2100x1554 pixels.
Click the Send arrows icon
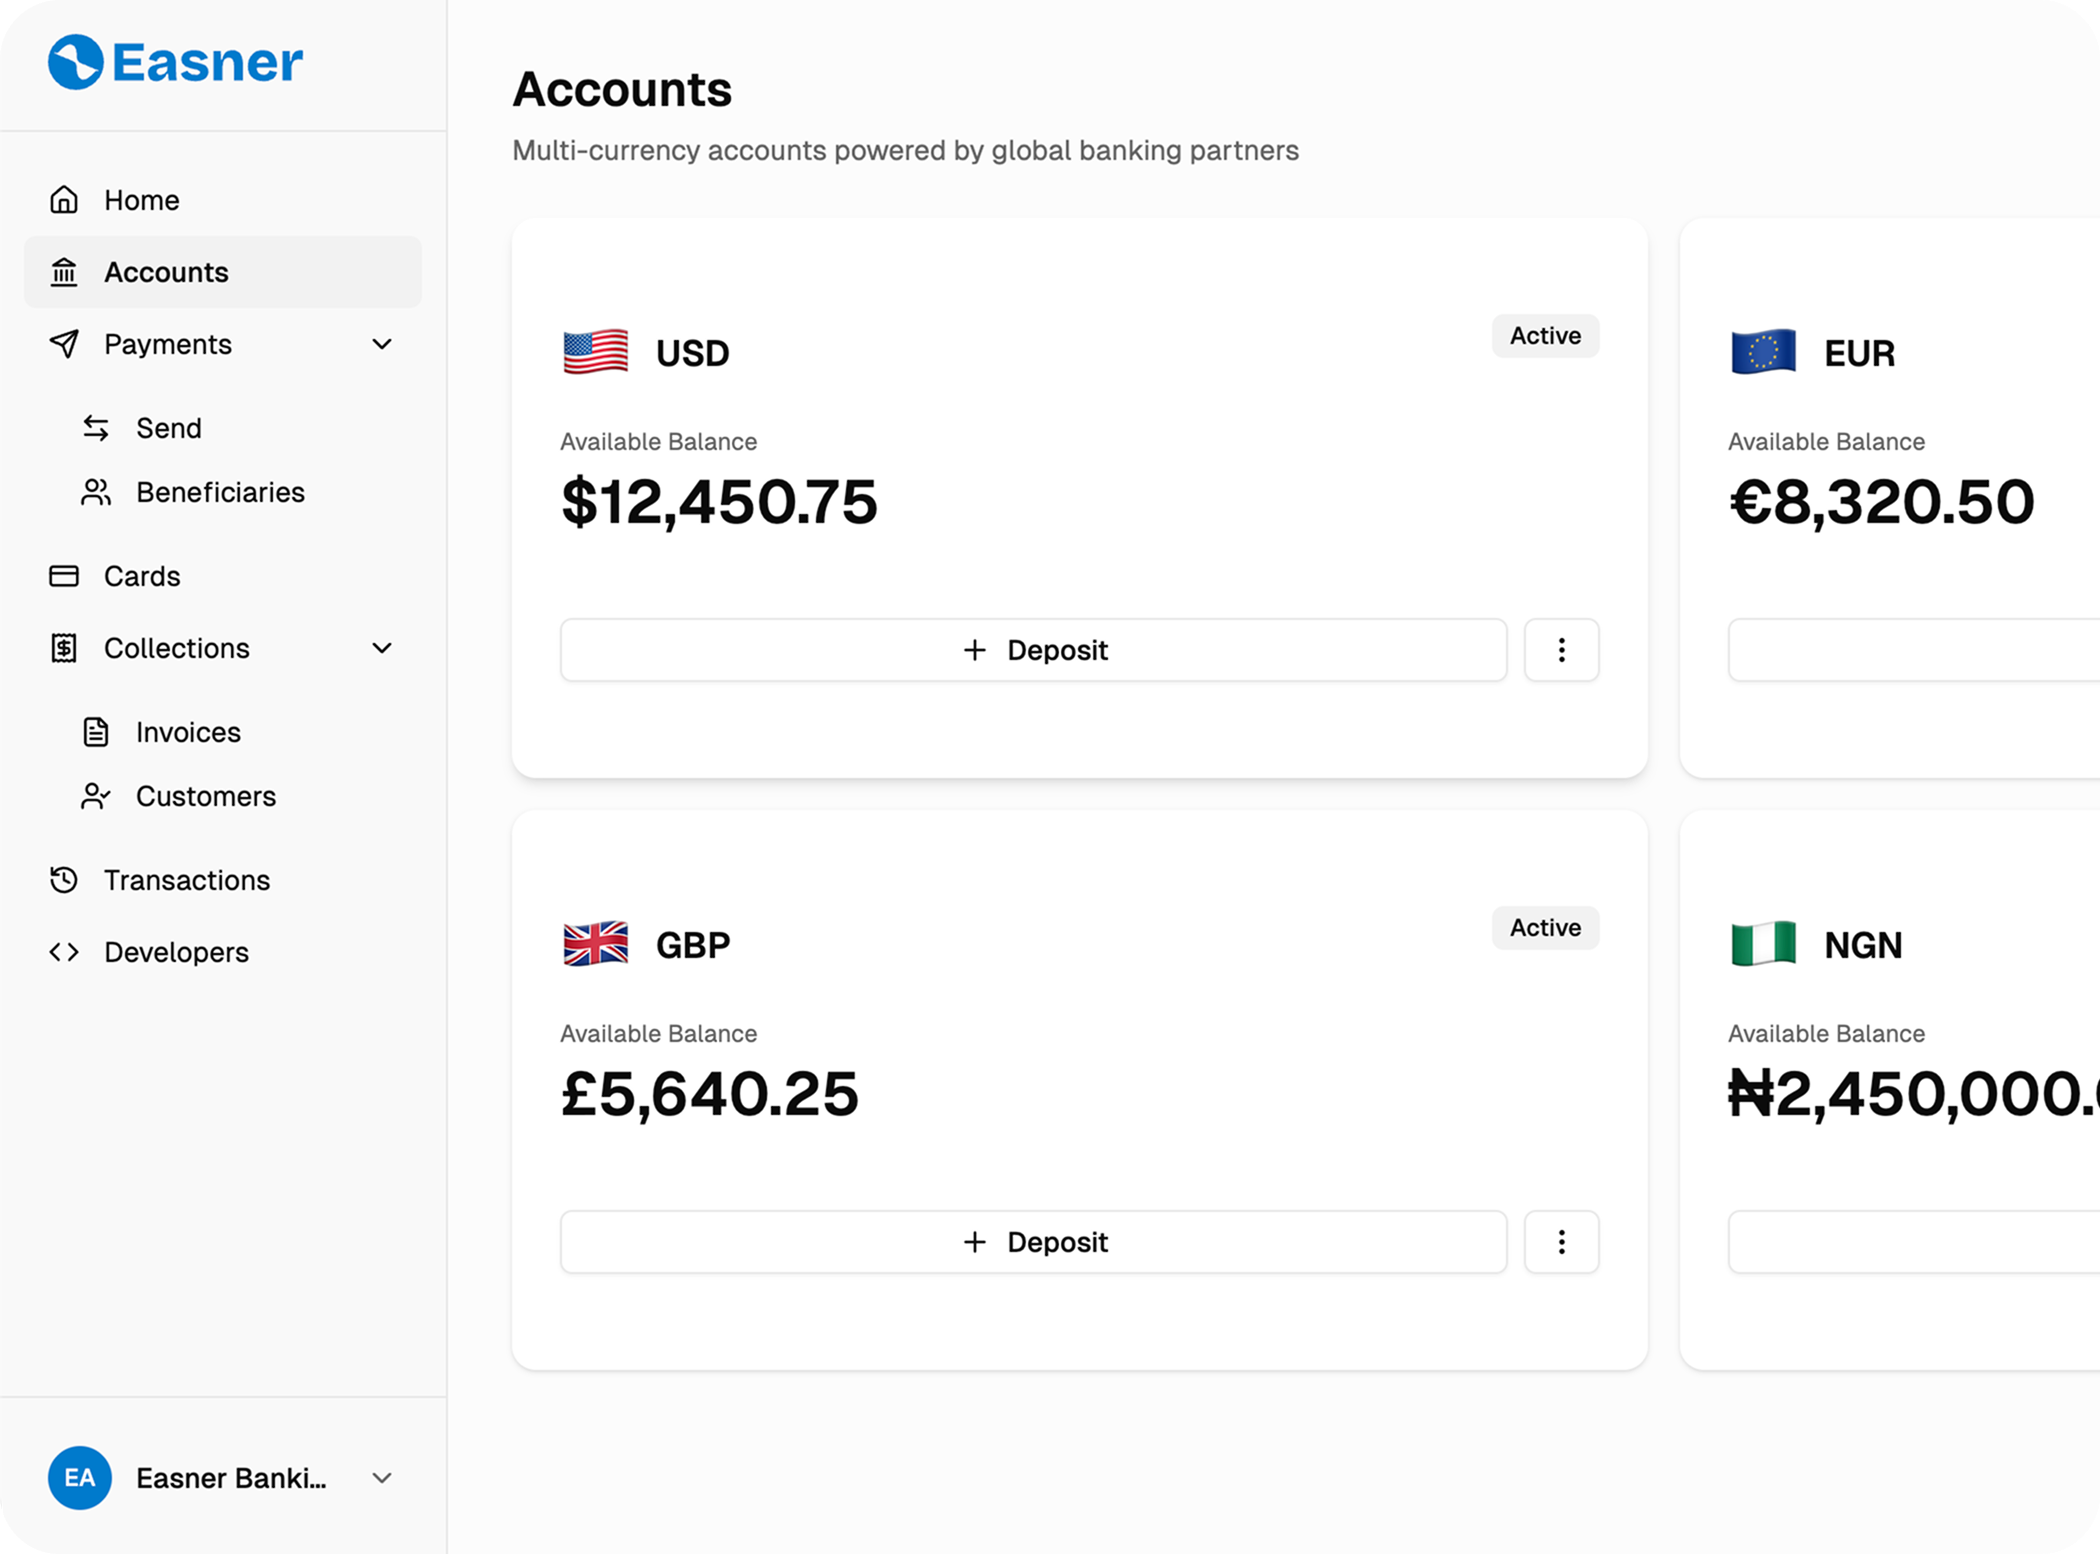click(x=96, y=428)
